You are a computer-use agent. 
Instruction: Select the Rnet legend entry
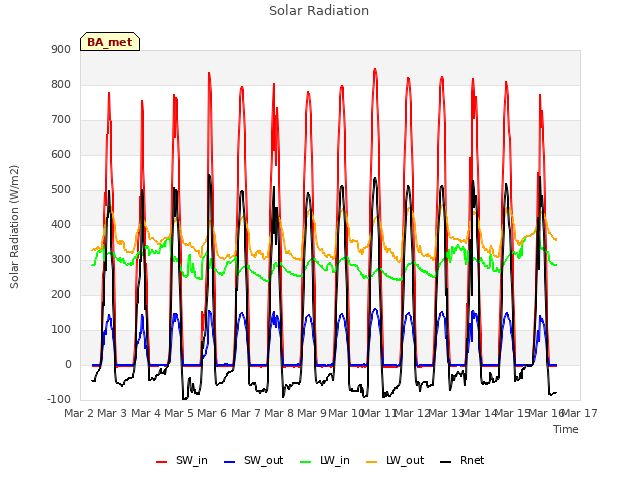[462, 460]
